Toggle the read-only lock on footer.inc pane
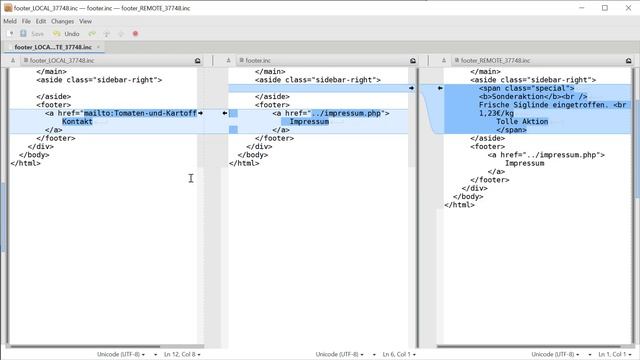 (x=413, y=60)
